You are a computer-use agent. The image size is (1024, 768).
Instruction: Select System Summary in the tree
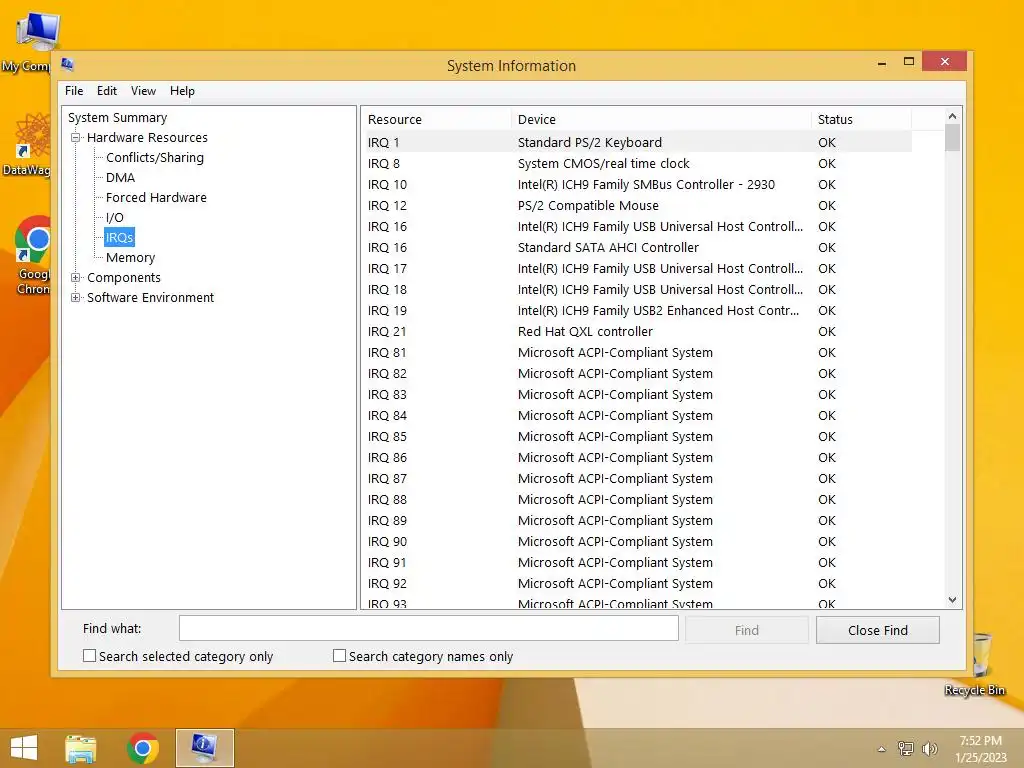tap(118, 118)
